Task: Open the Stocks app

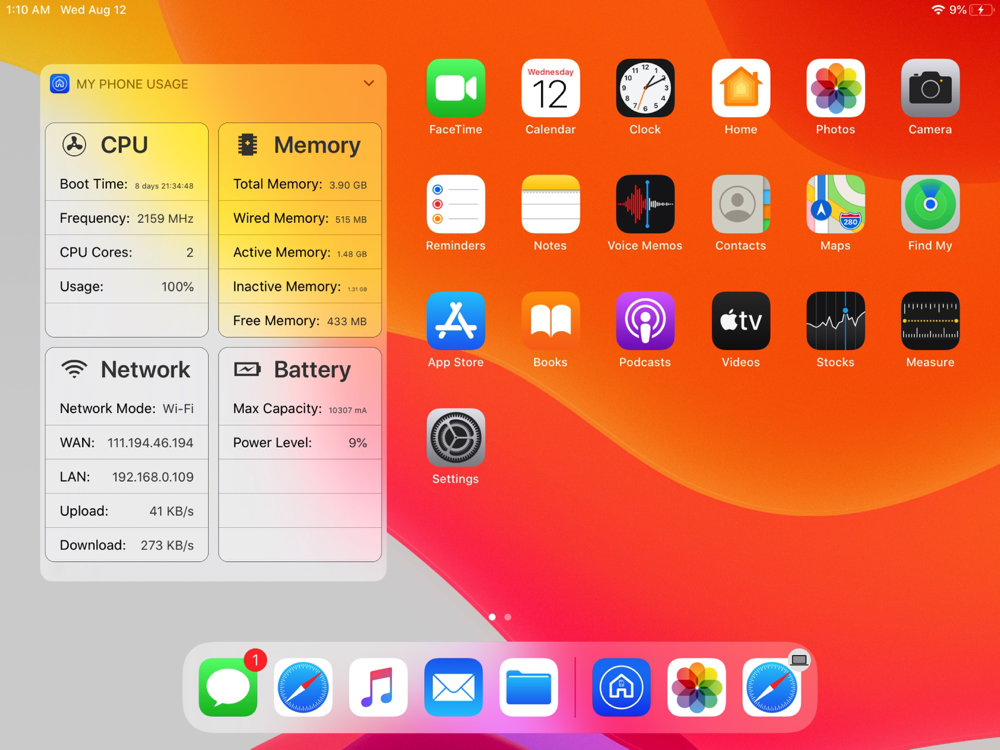Action: [x=835, y=321]
